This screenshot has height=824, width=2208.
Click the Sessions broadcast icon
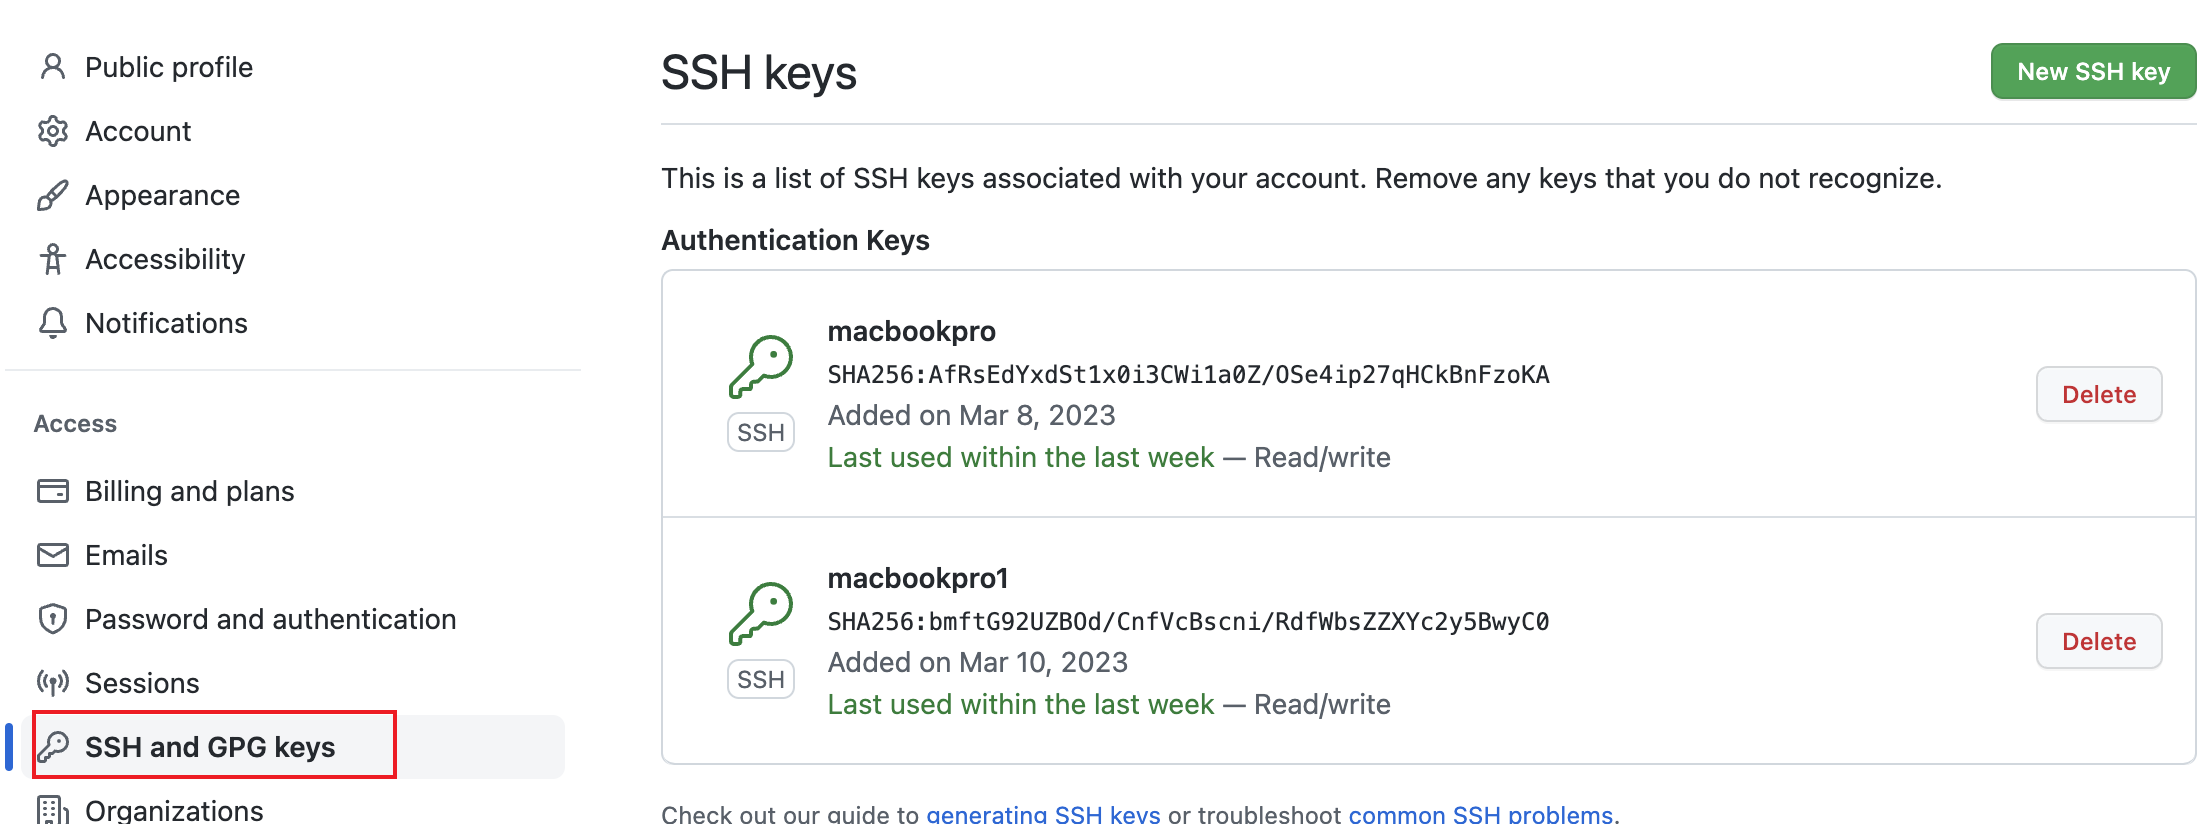[53, 683]
